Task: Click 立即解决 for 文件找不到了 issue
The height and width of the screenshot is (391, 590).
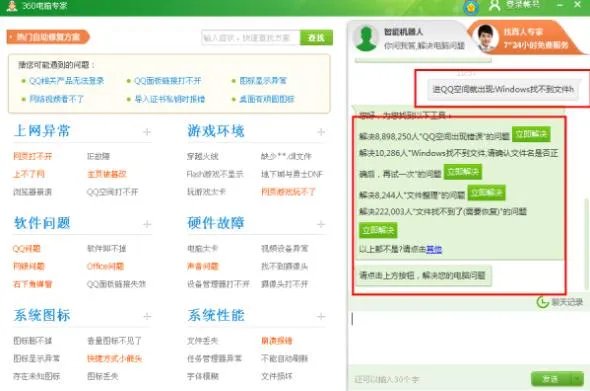Action: click(x=378, y=230)
